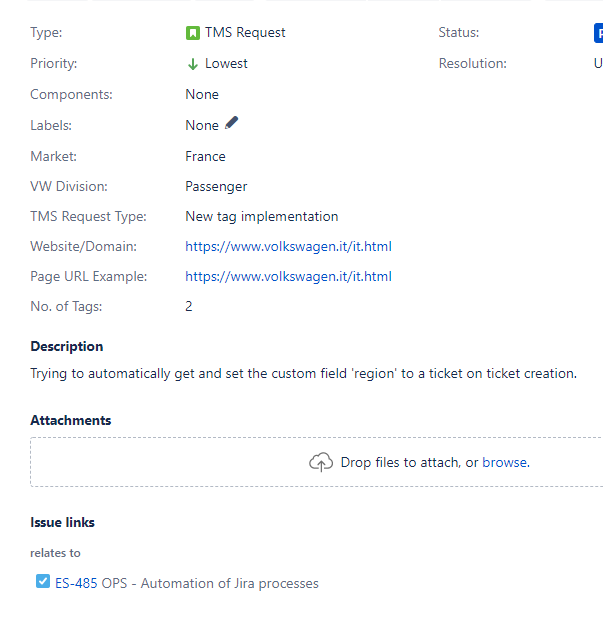Image resolution: width=603 pixels, height=629 pixels.
Task: Click the green Lowest priority arrow icon
Action: [x=193, y=64]
